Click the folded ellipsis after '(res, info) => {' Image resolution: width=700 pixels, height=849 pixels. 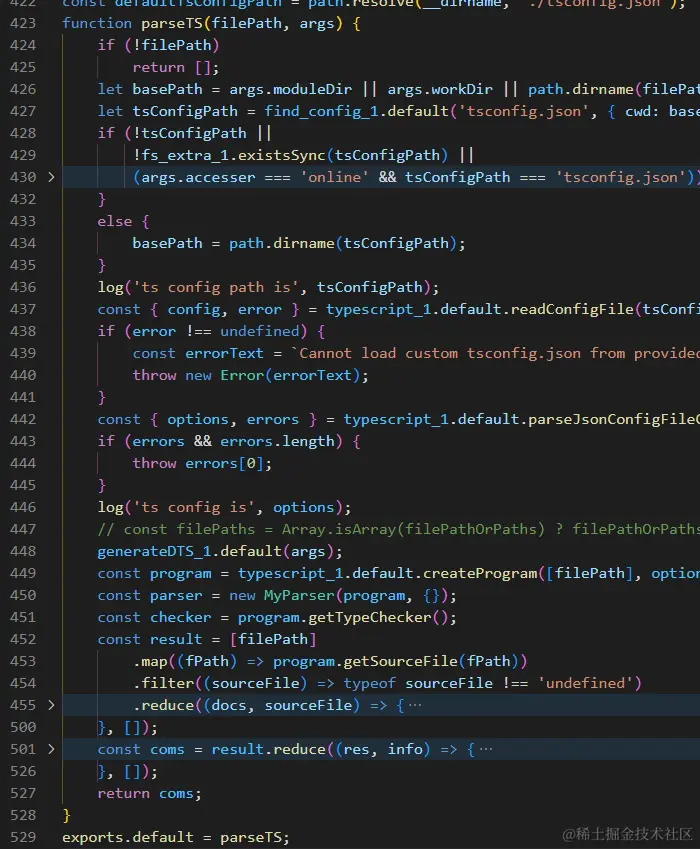click(x=486, y=749)
